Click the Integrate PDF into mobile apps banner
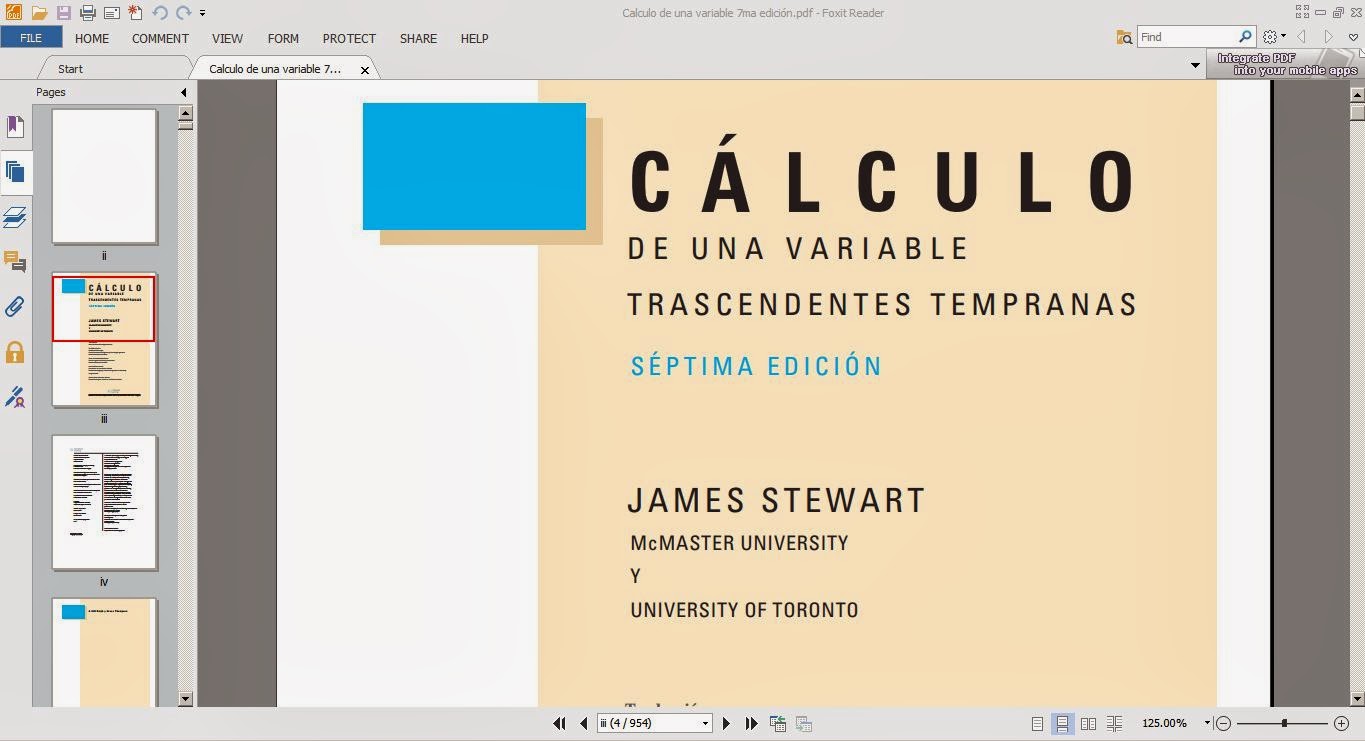Viewport: 1365px width, 741px height. [x=1286, y=65]
